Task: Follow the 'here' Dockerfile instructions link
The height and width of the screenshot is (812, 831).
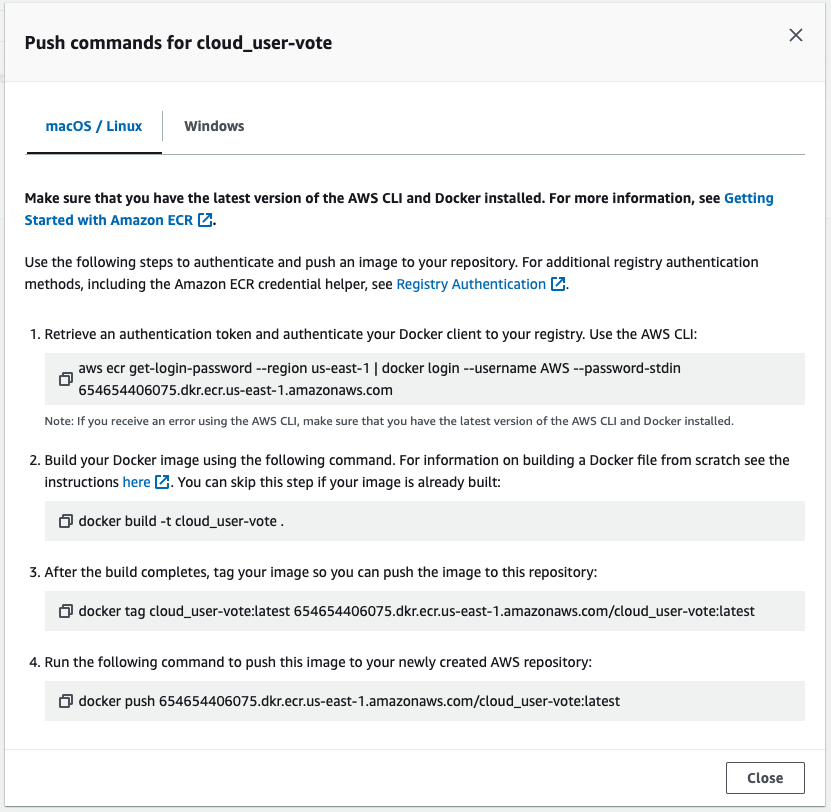Action: click(136, 482)
